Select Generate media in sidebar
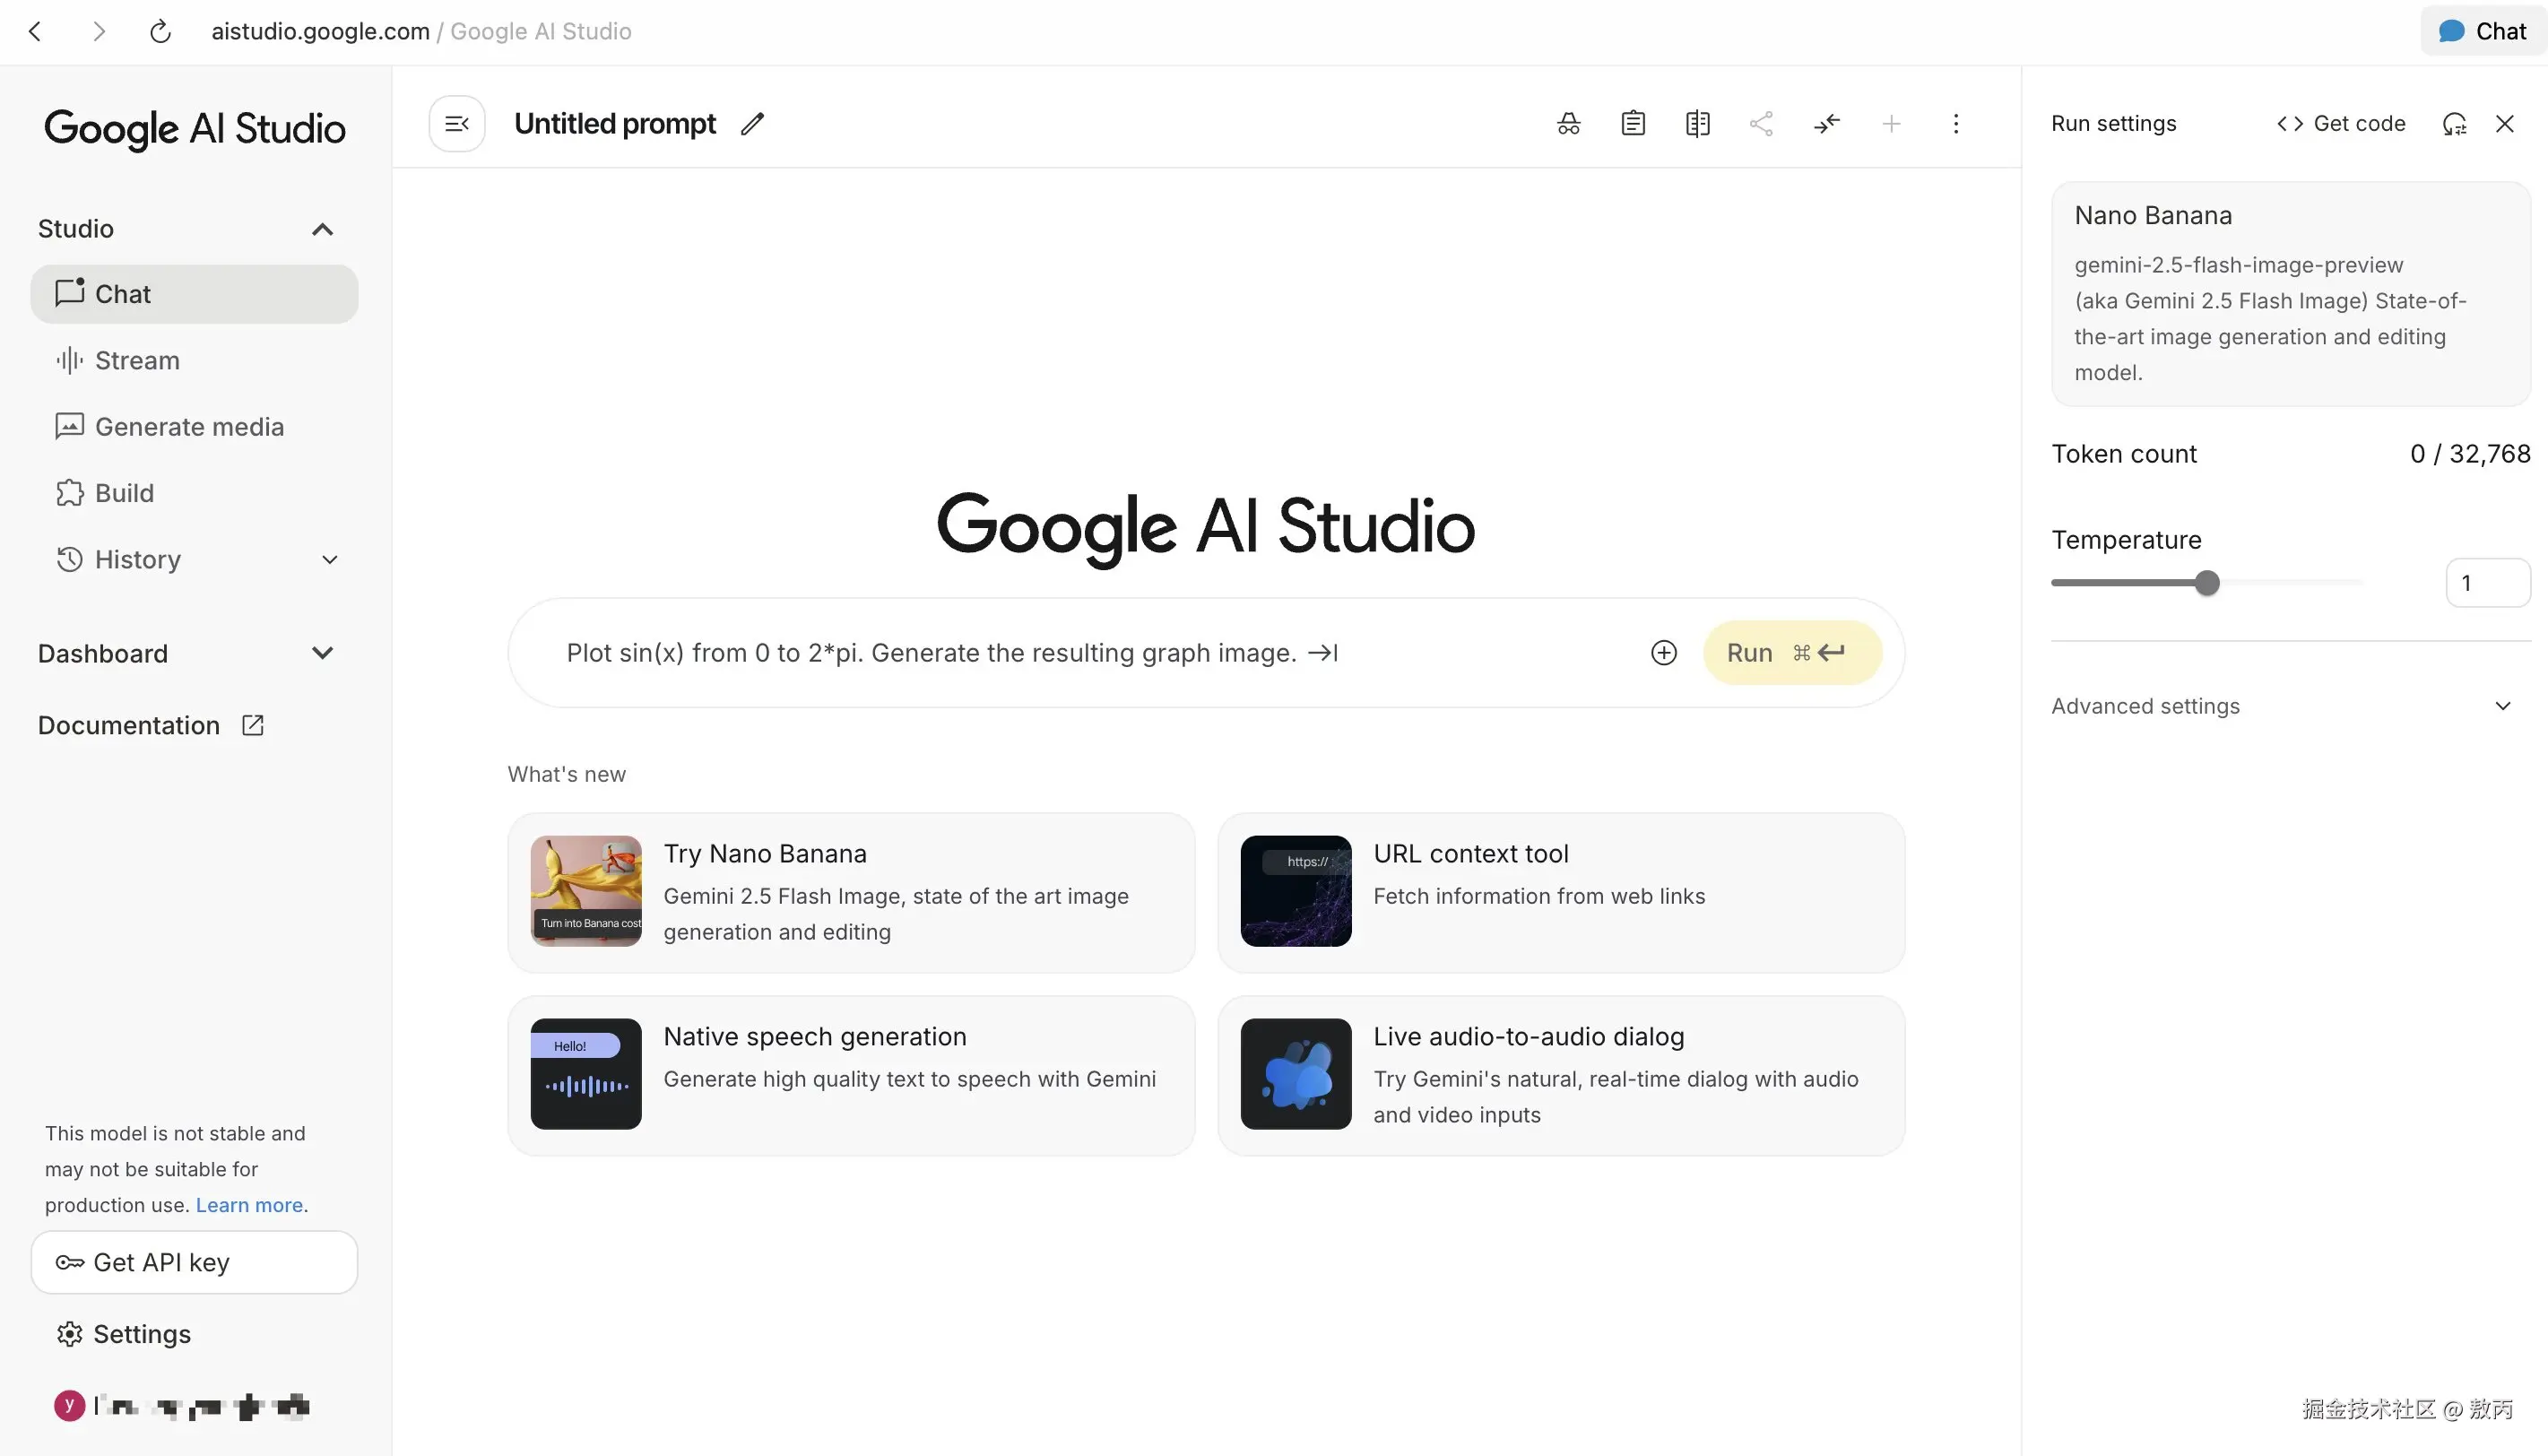 click(189, 427)
